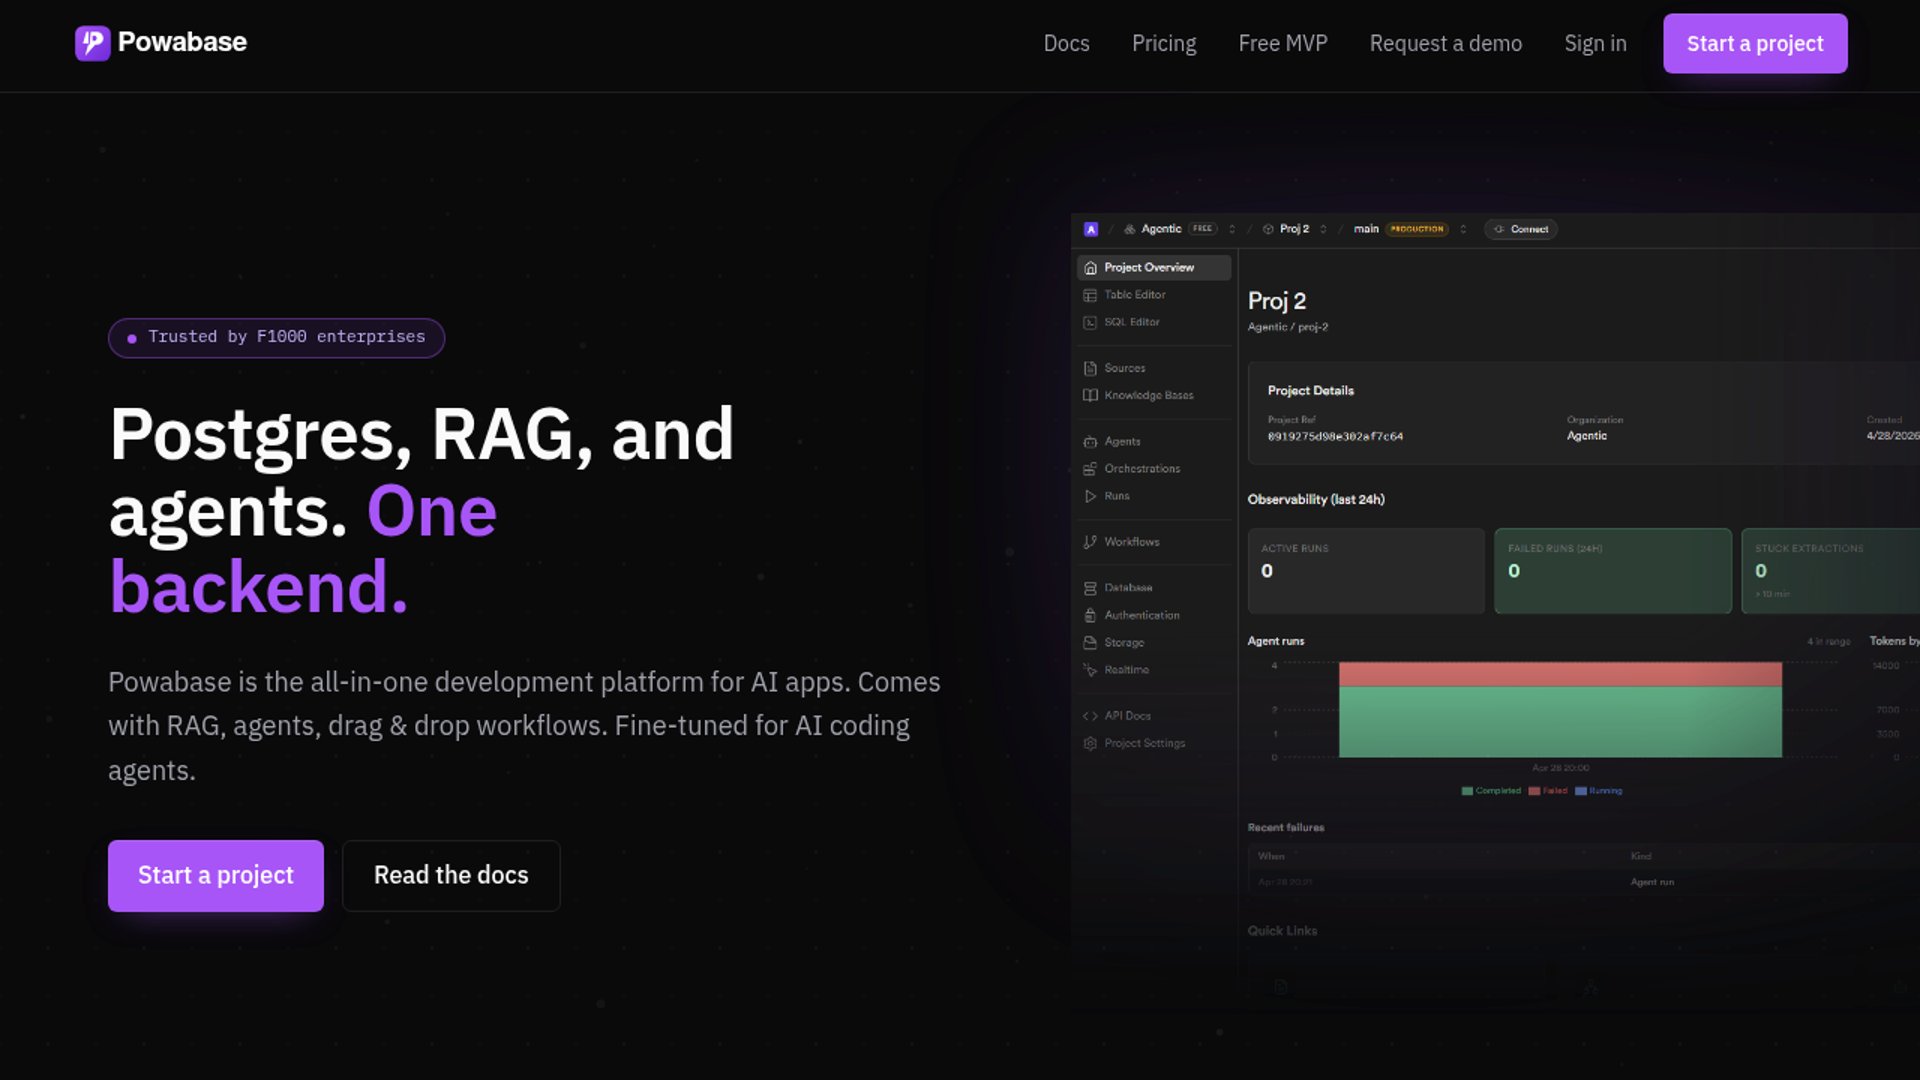This screenshot has width=1920, height=1080.
Task: Click the Agentic value under Organization
Action: tap(1587, 436)
